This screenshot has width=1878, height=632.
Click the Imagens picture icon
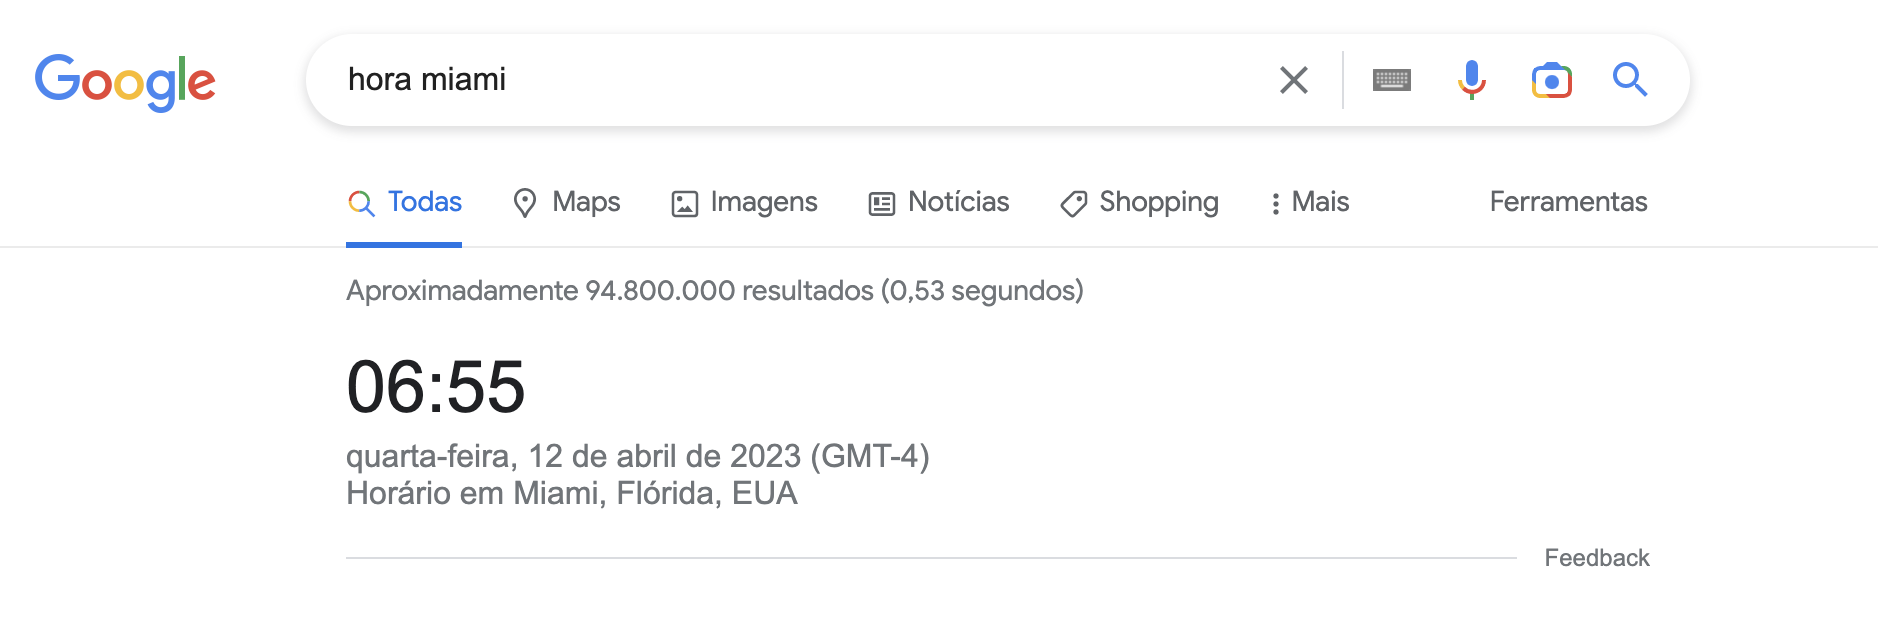[683, 202]
